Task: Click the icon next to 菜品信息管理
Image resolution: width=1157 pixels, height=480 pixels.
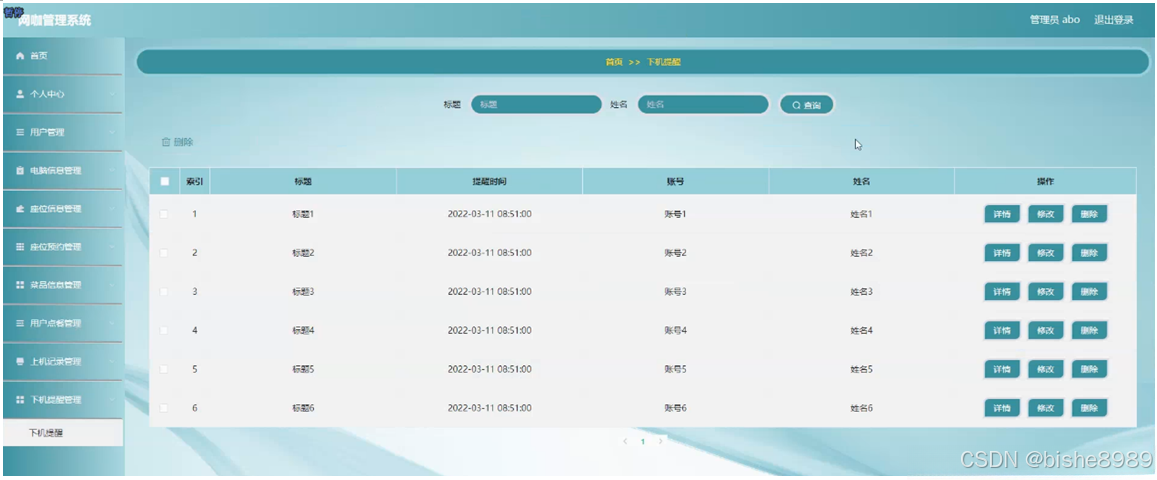Action: coord(20,285)
